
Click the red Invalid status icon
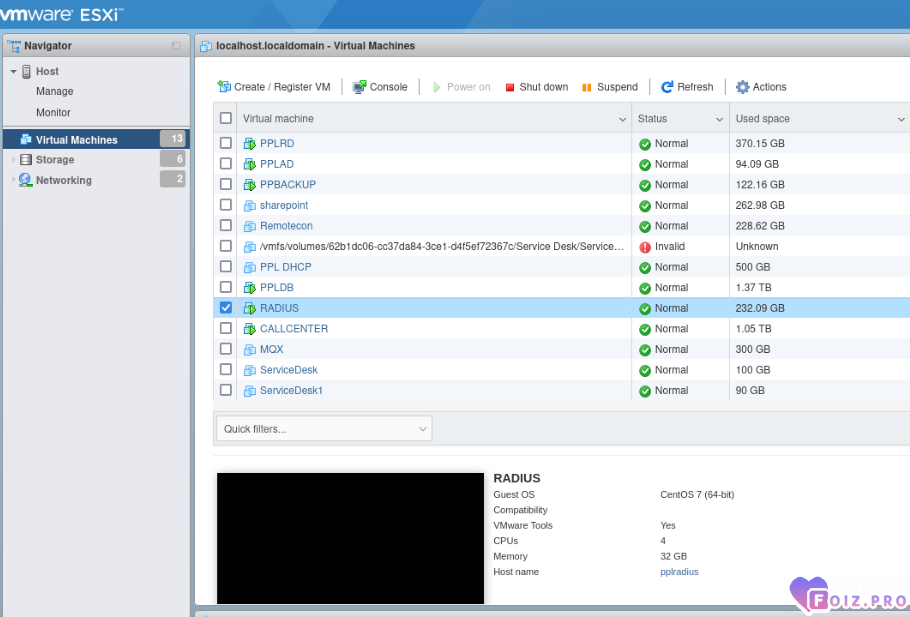pos(645,247)
